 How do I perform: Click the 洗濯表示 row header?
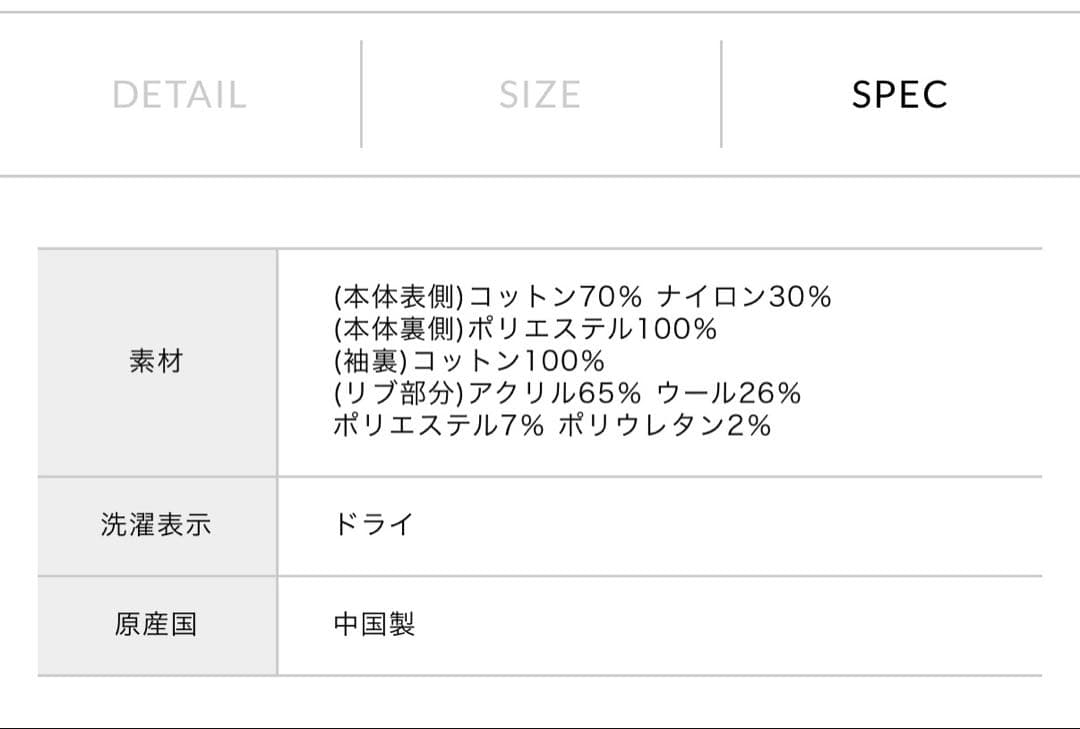(157, 525)
